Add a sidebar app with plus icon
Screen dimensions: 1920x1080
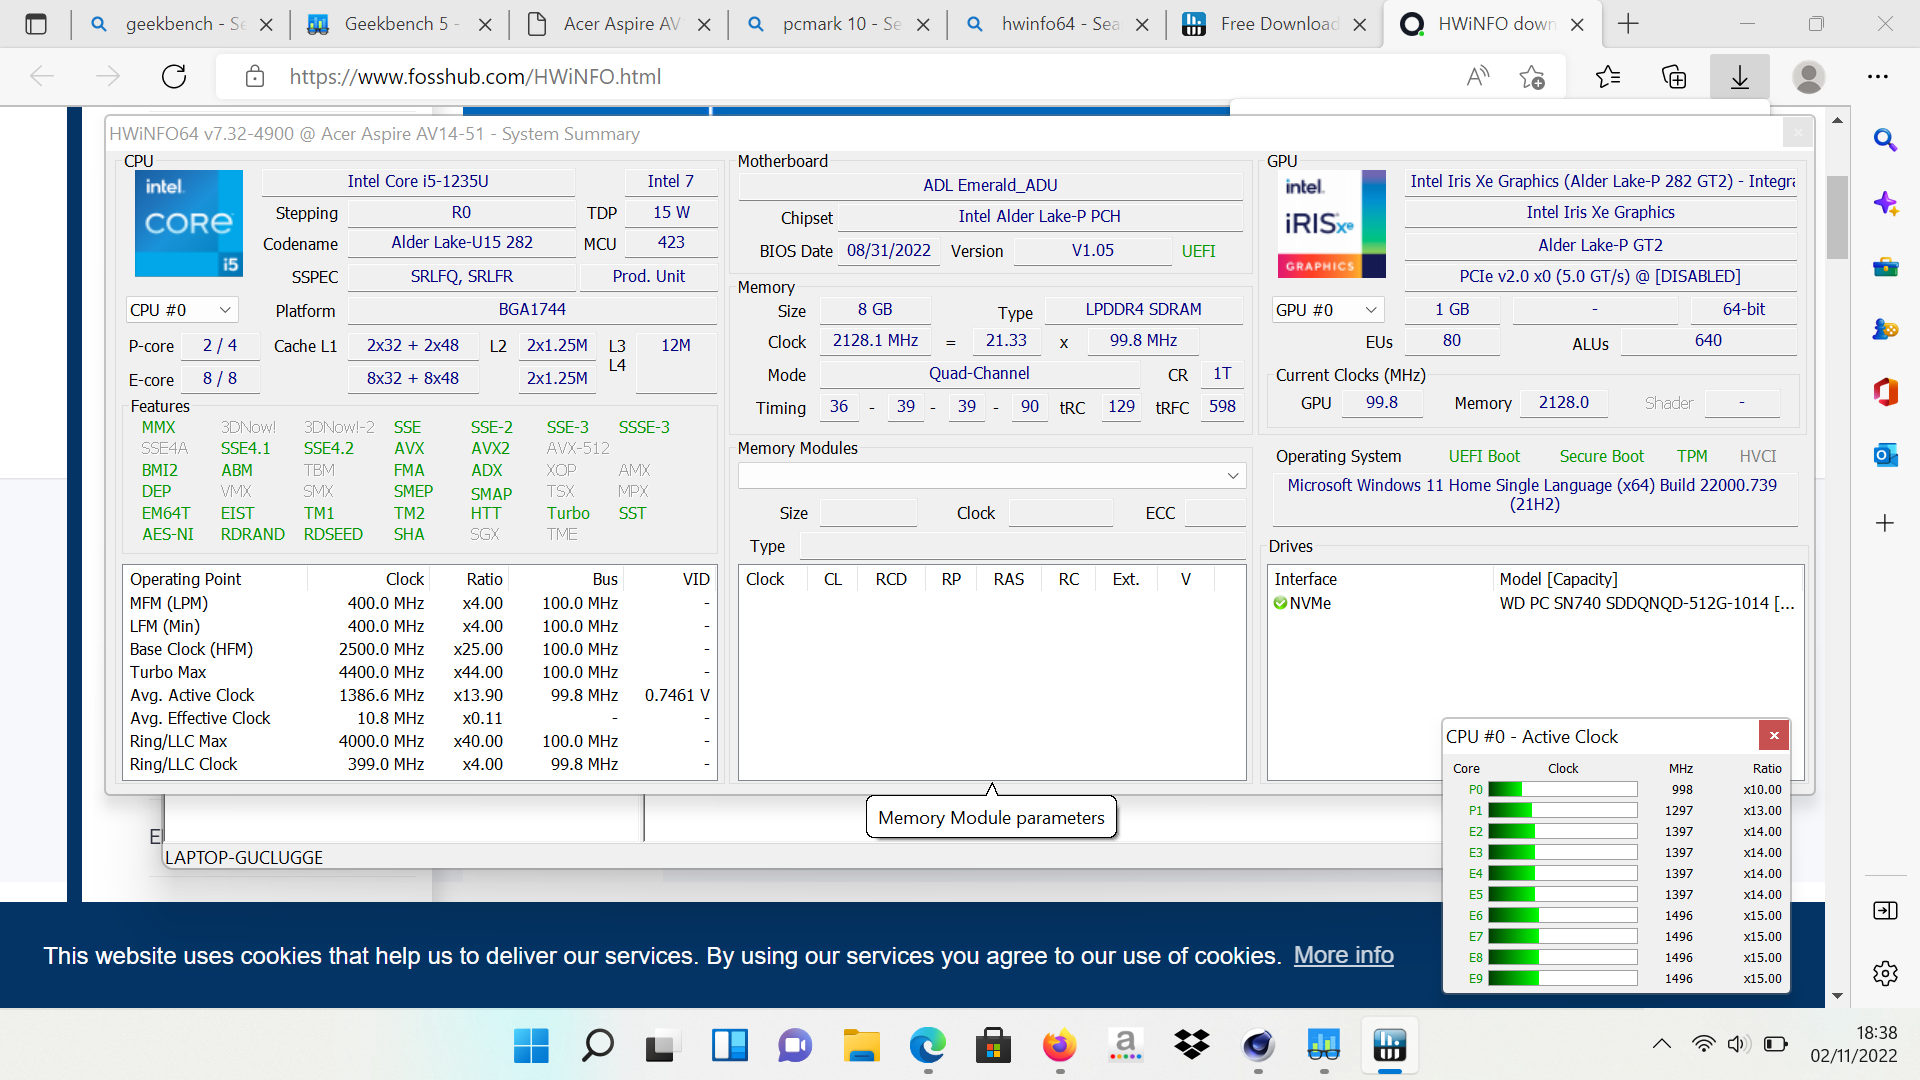point(1885,523)
